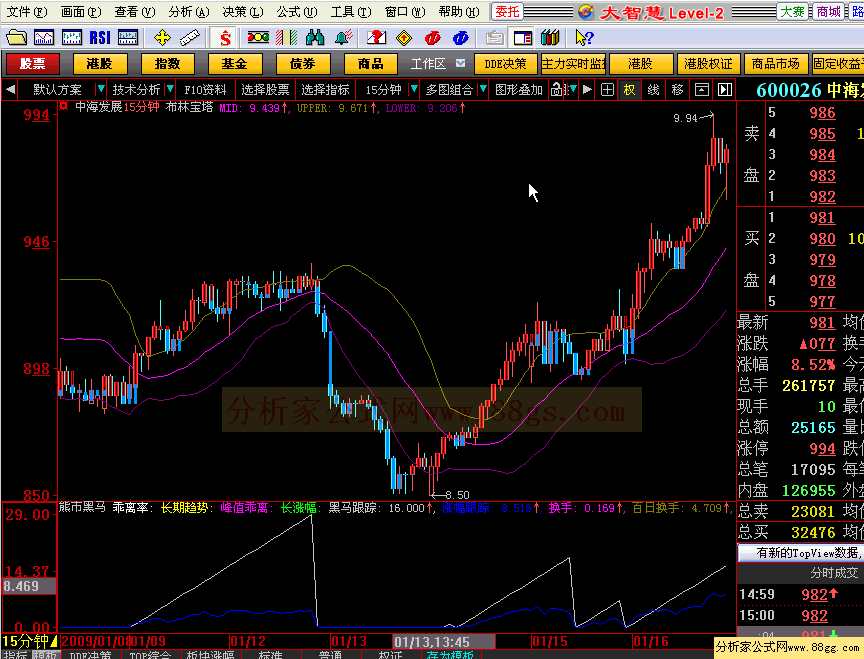The width and height of the screenshot is (864, 659).
Task: Open the 分析 menu
Action: (x=188, y=12)
